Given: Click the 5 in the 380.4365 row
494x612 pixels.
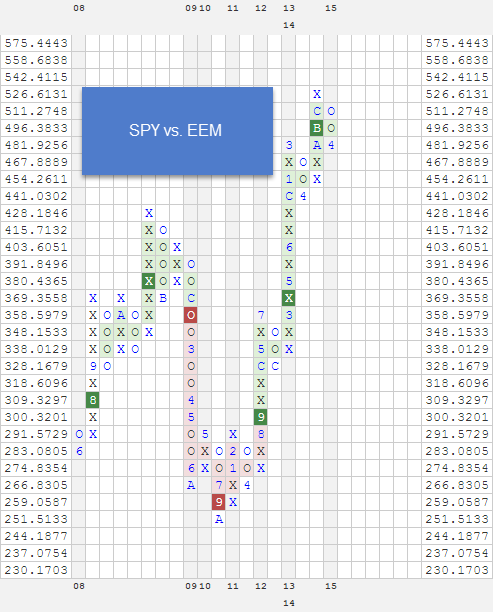Looking at the screenshot, I should pos(289,281).
